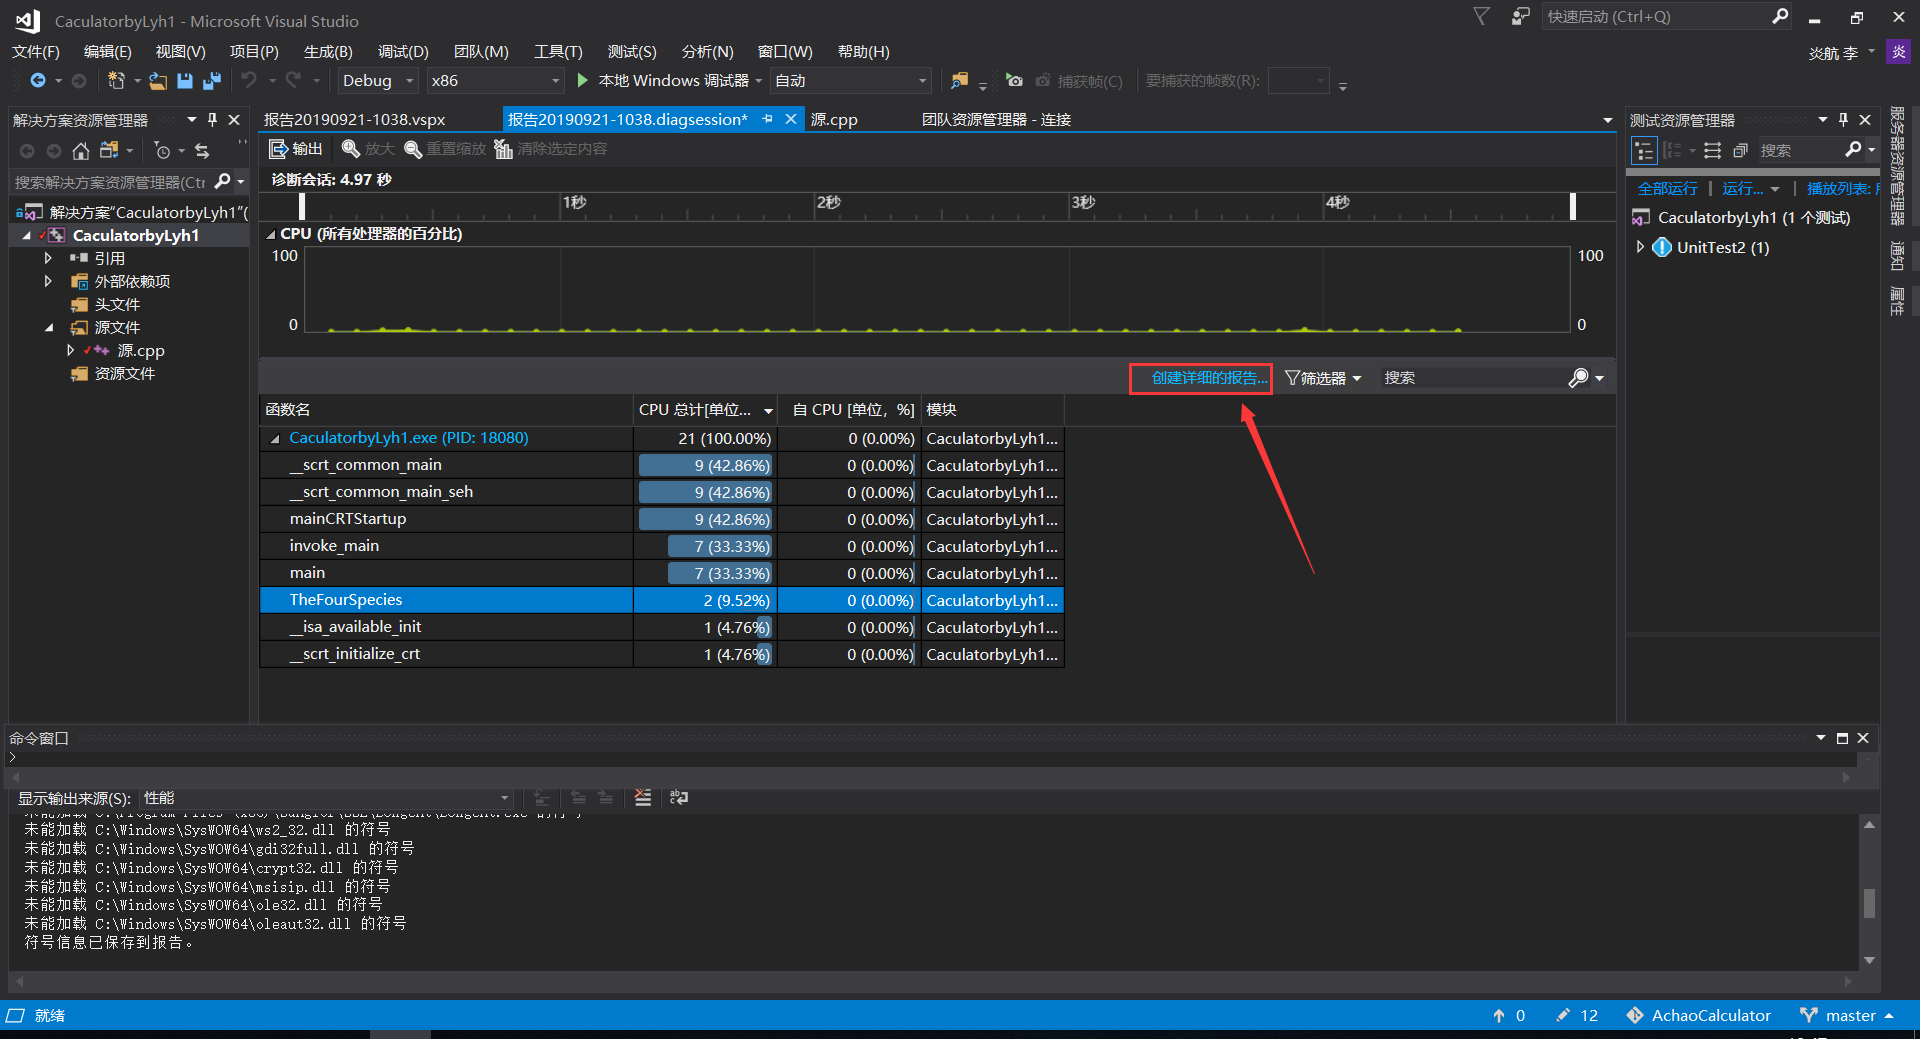Click the 炎航 李 account name

1832,53
